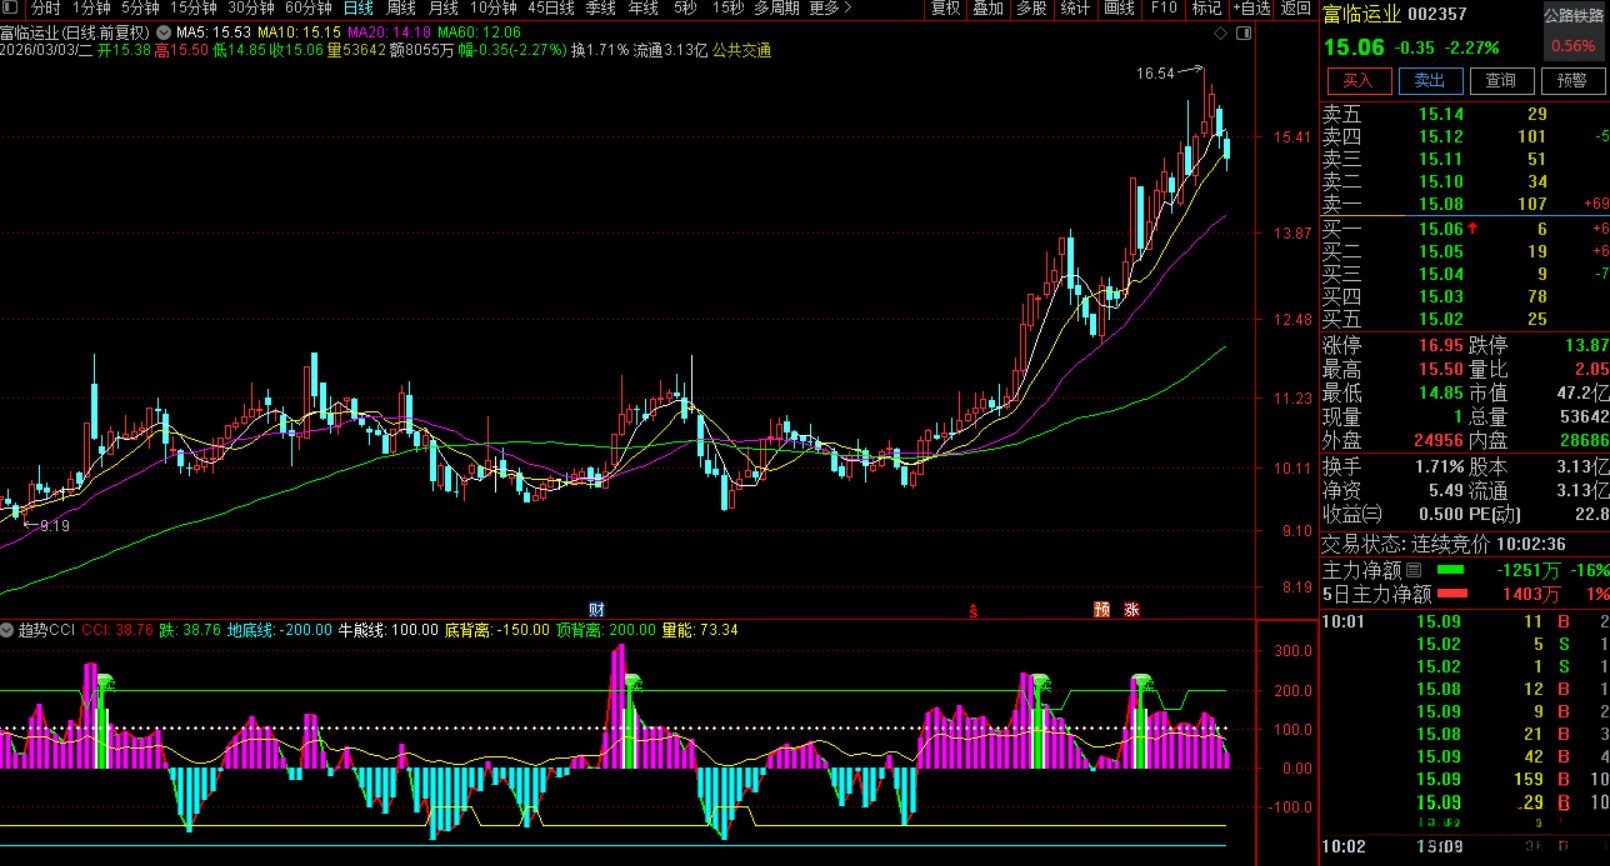The image size is (1610, 866).
Task: Click the 卖出 sell button
Action: point(1429,81)
